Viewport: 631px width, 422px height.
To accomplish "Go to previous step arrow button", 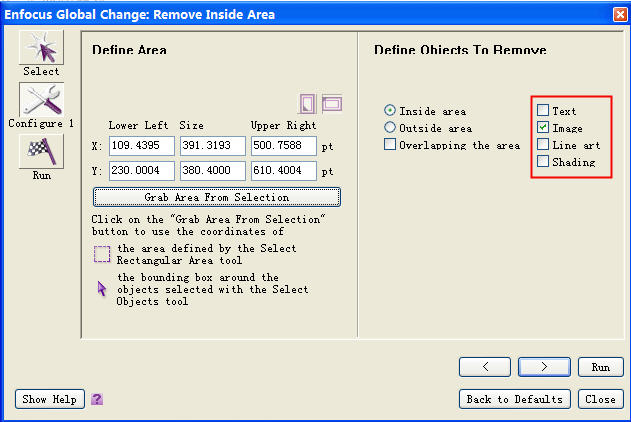I will [485, 367].
